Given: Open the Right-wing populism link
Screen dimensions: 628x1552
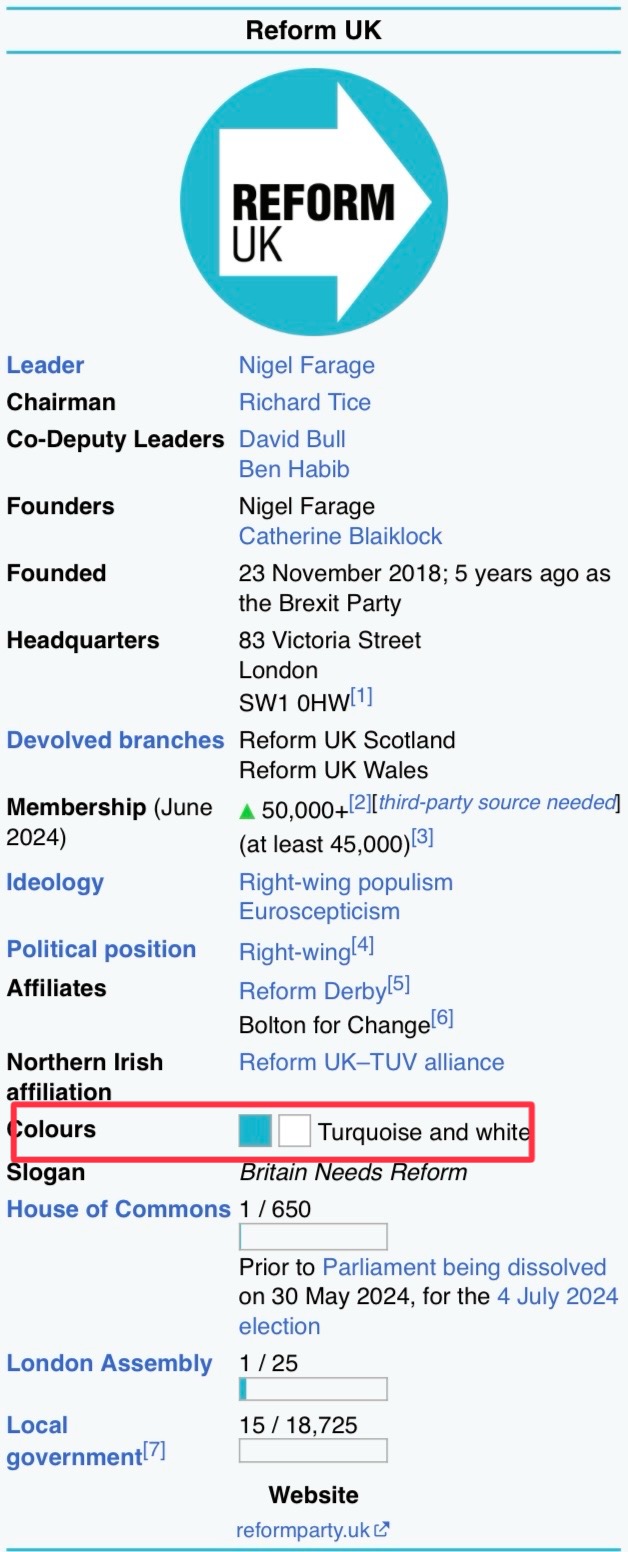Looking at the screenshot, I should [x=345, y=882].
